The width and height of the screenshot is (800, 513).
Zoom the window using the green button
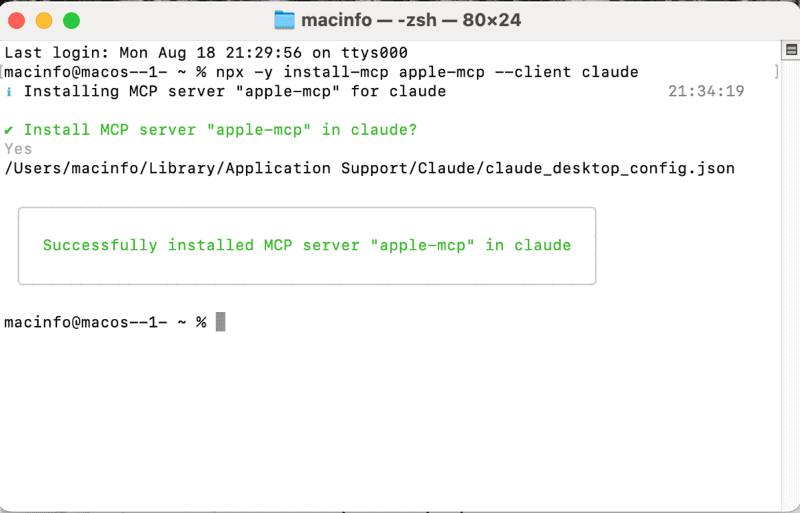coord(71,20)
